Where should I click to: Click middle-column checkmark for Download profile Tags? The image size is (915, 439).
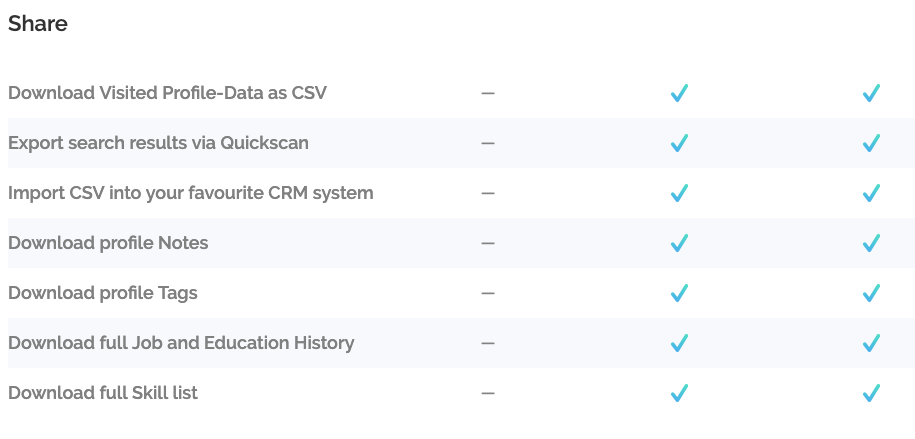[x=679, y=292]
